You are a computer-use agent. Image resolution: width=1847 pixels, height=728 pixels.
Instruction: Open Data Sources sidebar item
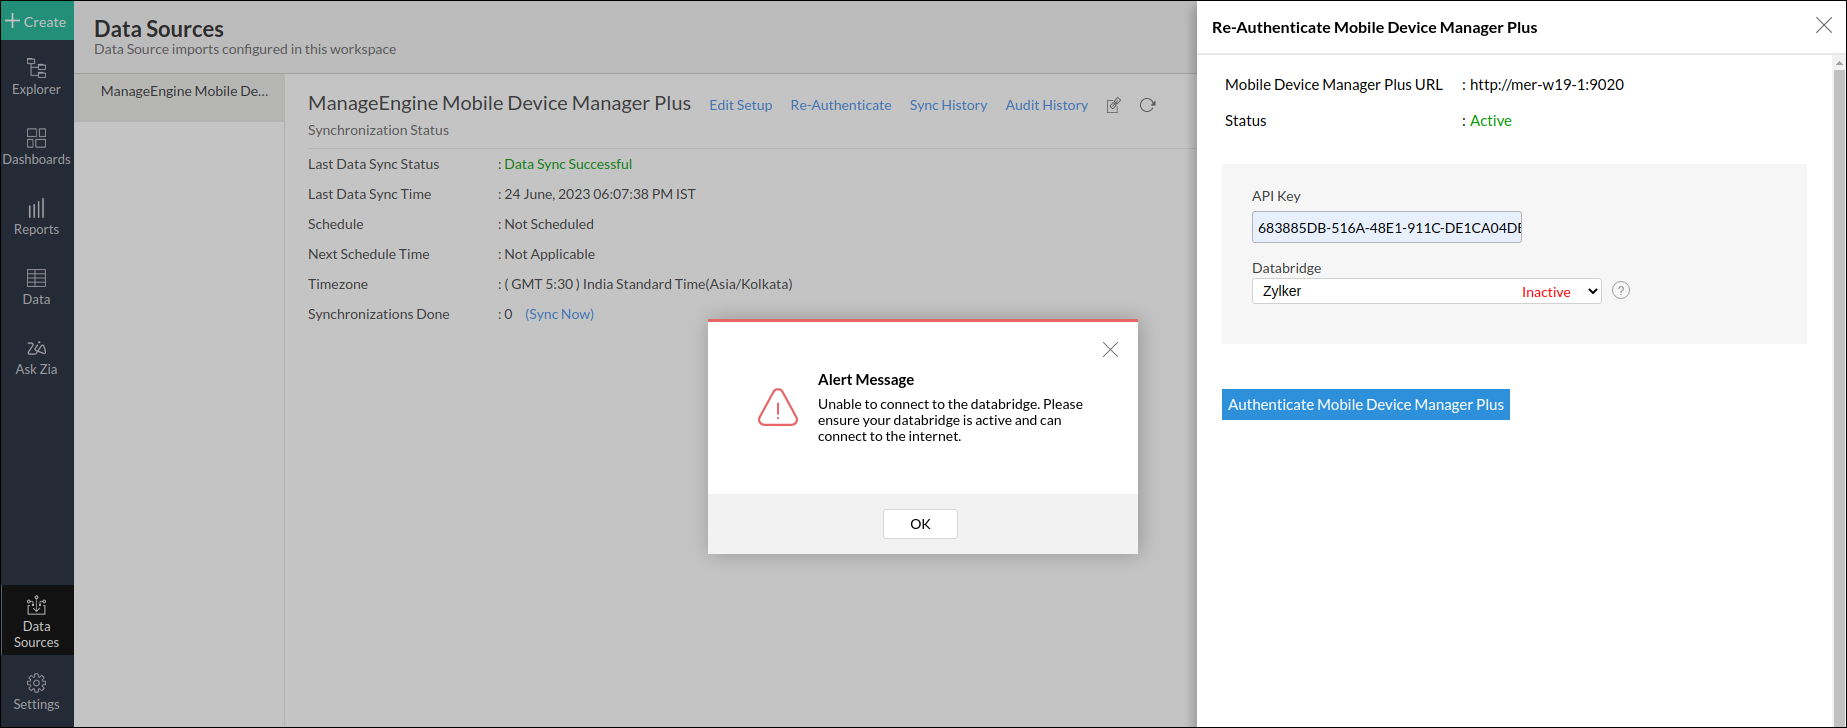(x=36, y=621)
